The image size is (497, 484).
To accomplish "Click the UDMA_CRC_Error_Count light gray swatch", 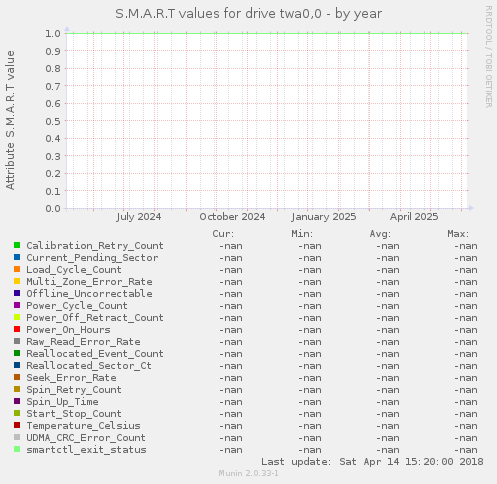I will tap(17, 437).
